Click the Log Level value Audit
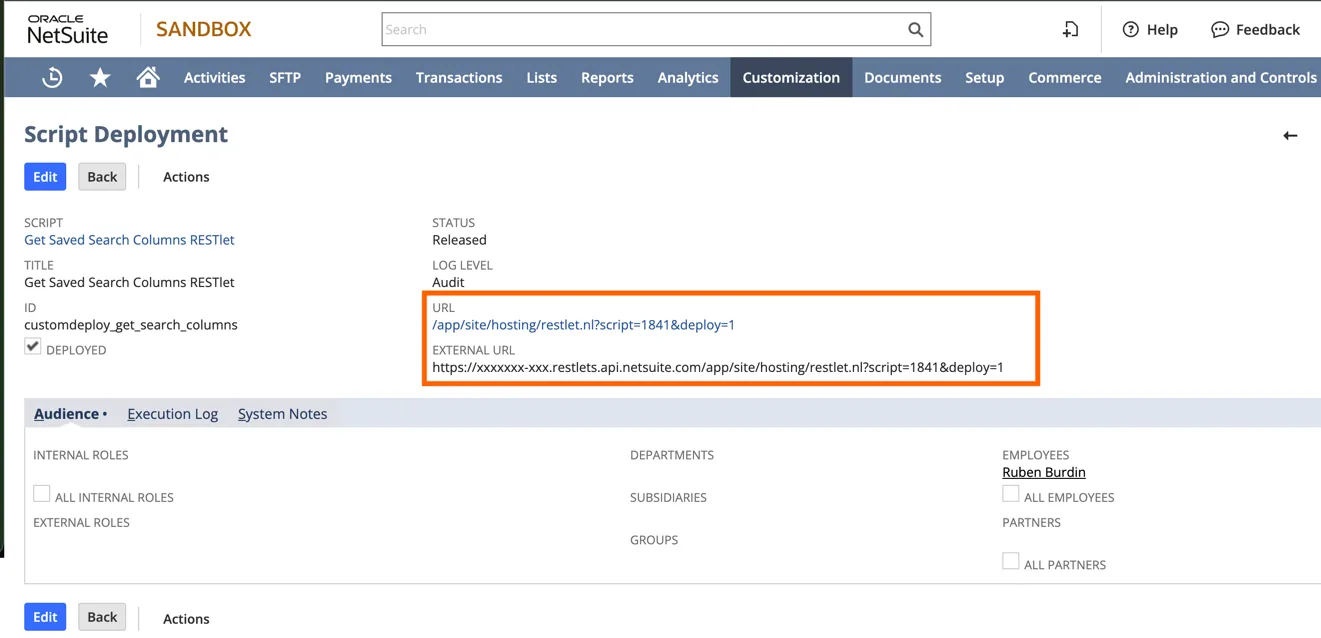This screenshot has width=1321, height=638. [x=448, y=282]
